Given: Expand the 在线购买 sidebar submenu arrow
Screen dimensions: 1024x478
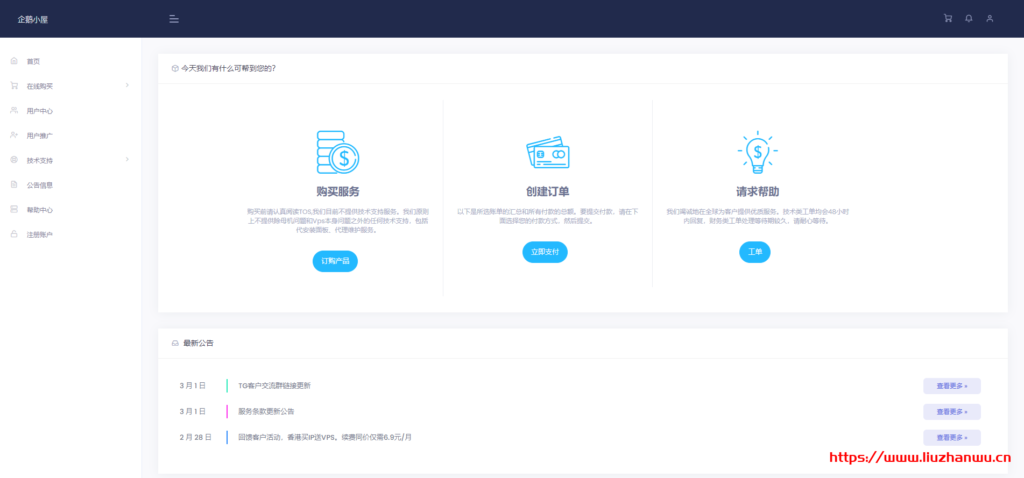Looking at the screenshot, I should (127, 86).
